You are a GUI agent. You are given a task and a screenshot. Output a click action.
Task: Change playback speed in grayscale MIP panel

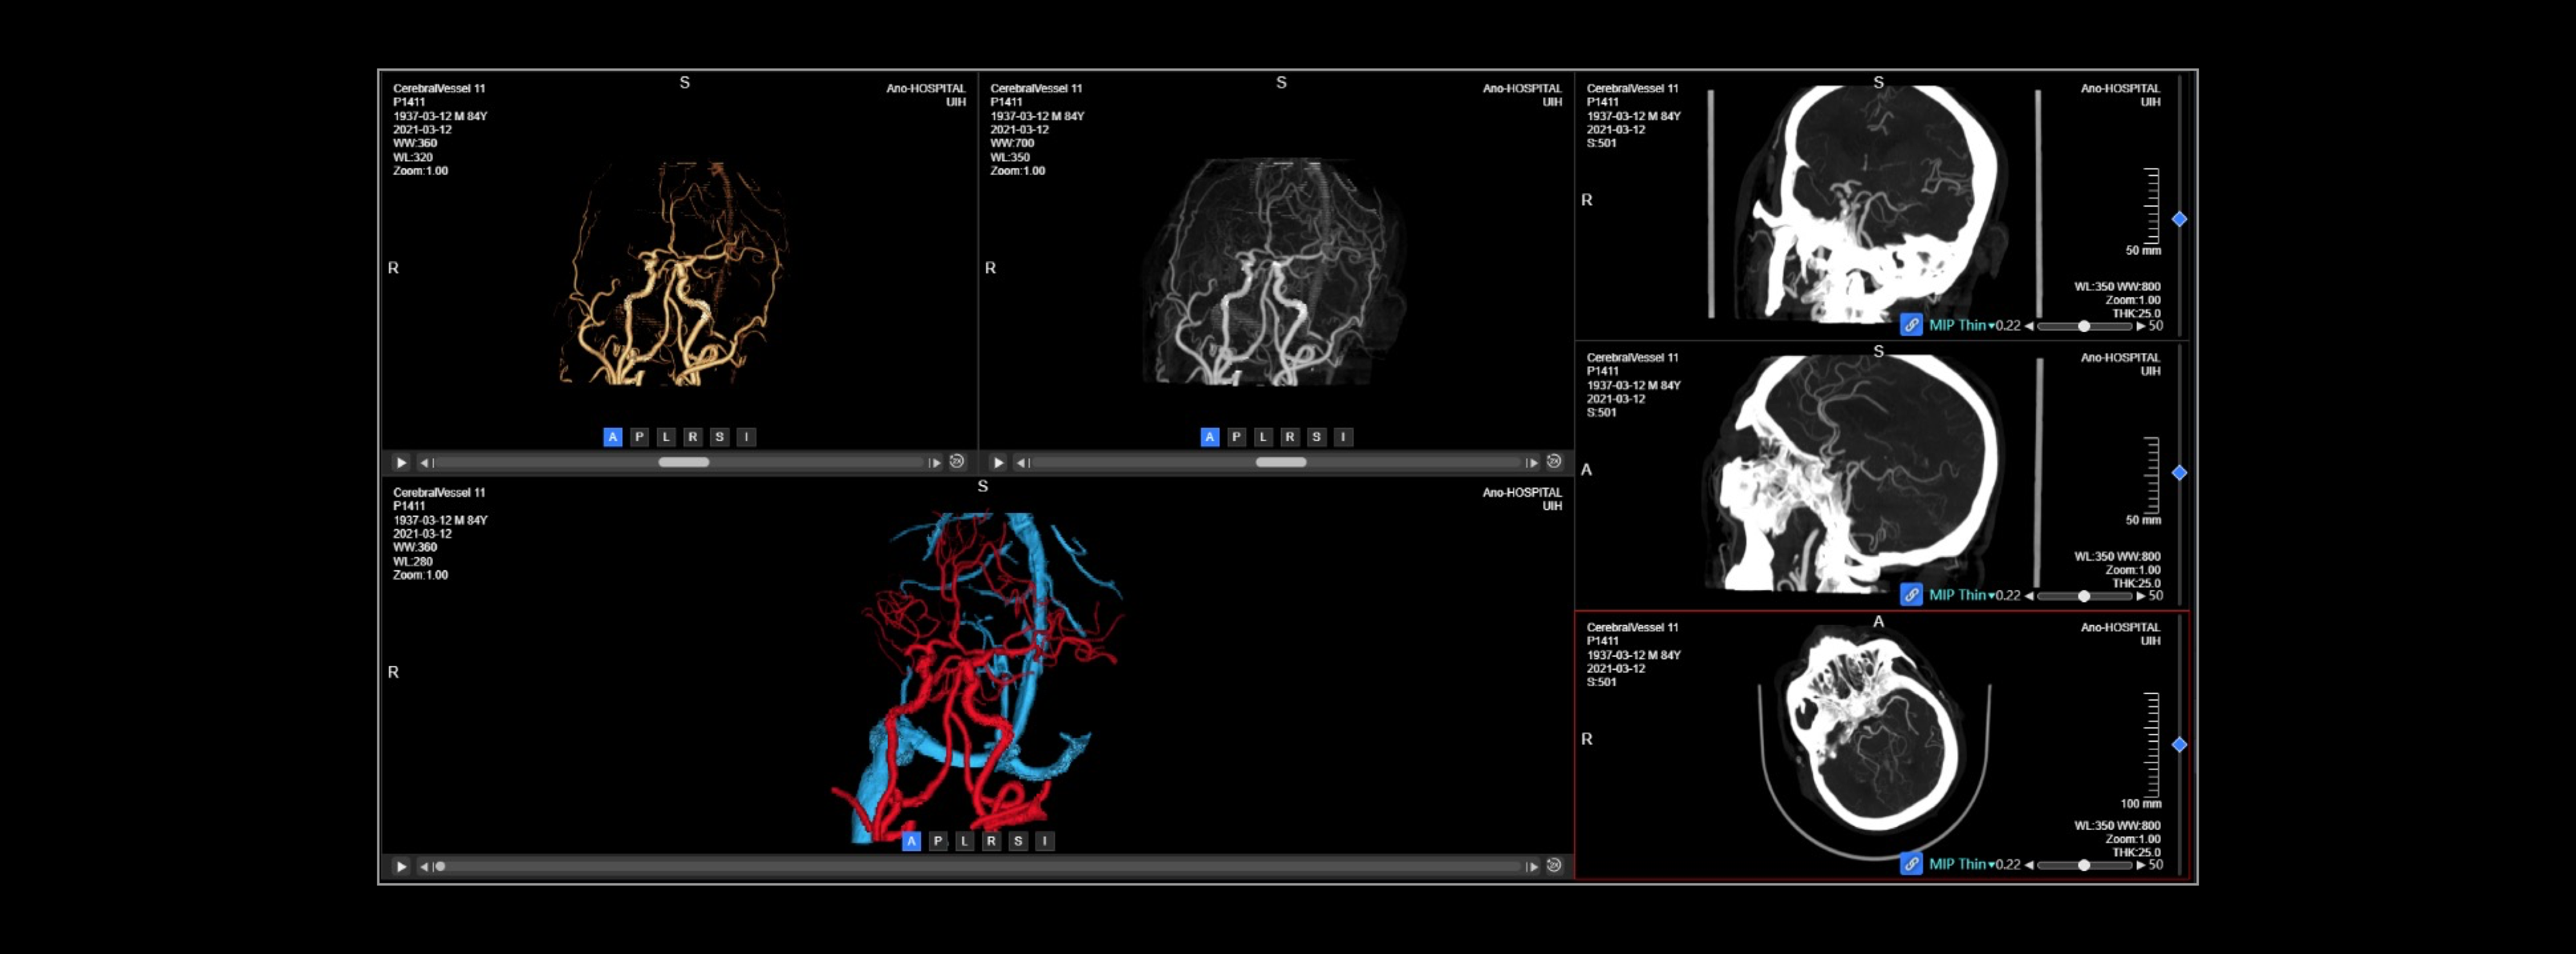(x=1554, y=461)
